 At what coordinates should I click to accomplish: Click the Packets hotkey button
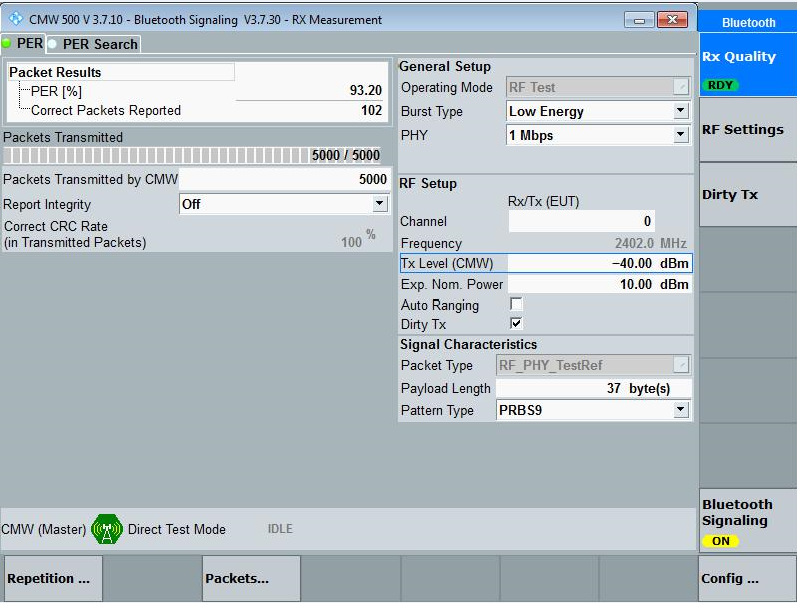[252, 578]
